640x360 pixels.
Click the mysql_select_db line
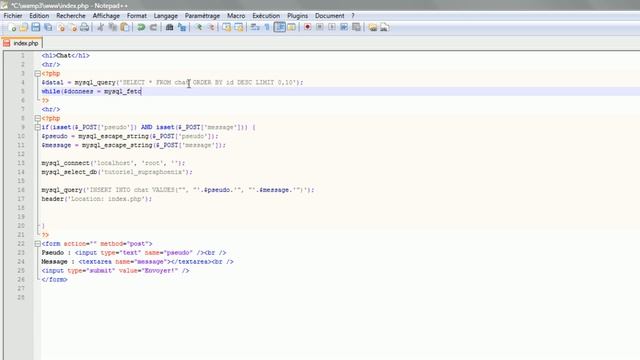point(117,172)
